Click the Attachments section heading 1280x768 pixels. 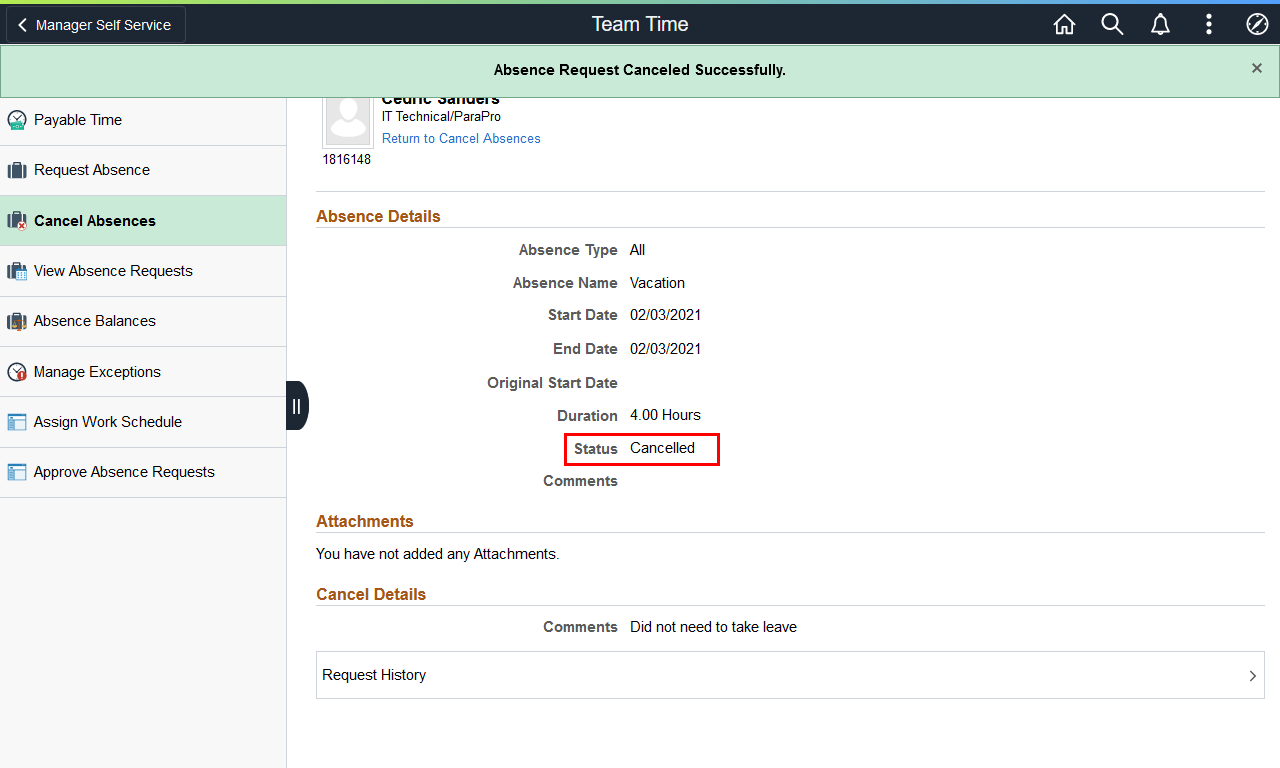(x=365, y=521)
